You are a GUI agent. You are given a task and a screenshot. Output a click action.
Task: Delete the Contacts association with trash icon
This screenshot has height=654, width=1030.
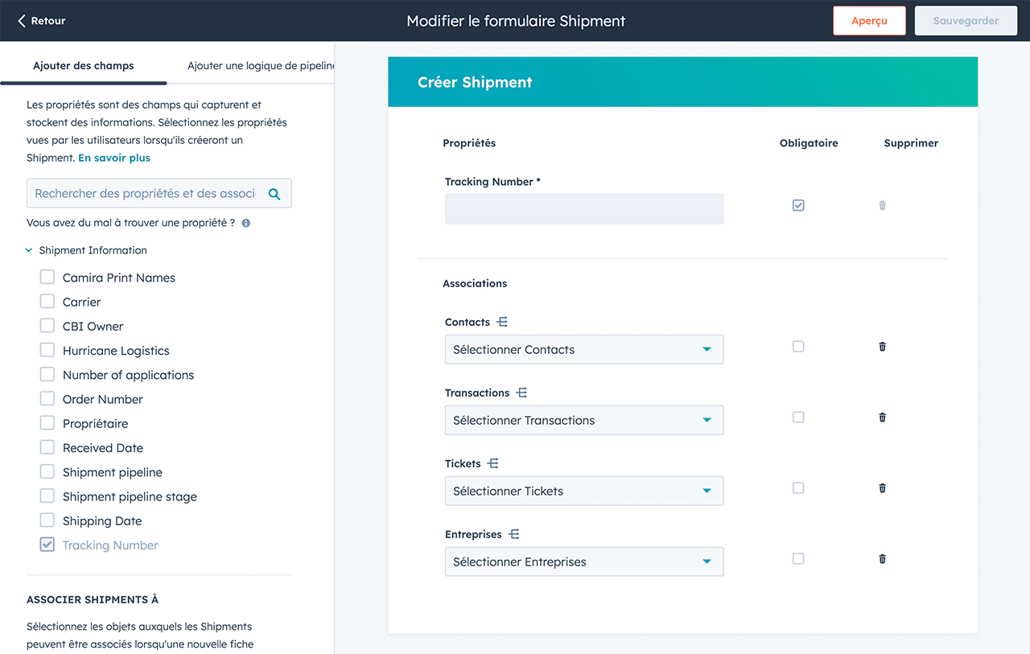click(x=882, y=347)
